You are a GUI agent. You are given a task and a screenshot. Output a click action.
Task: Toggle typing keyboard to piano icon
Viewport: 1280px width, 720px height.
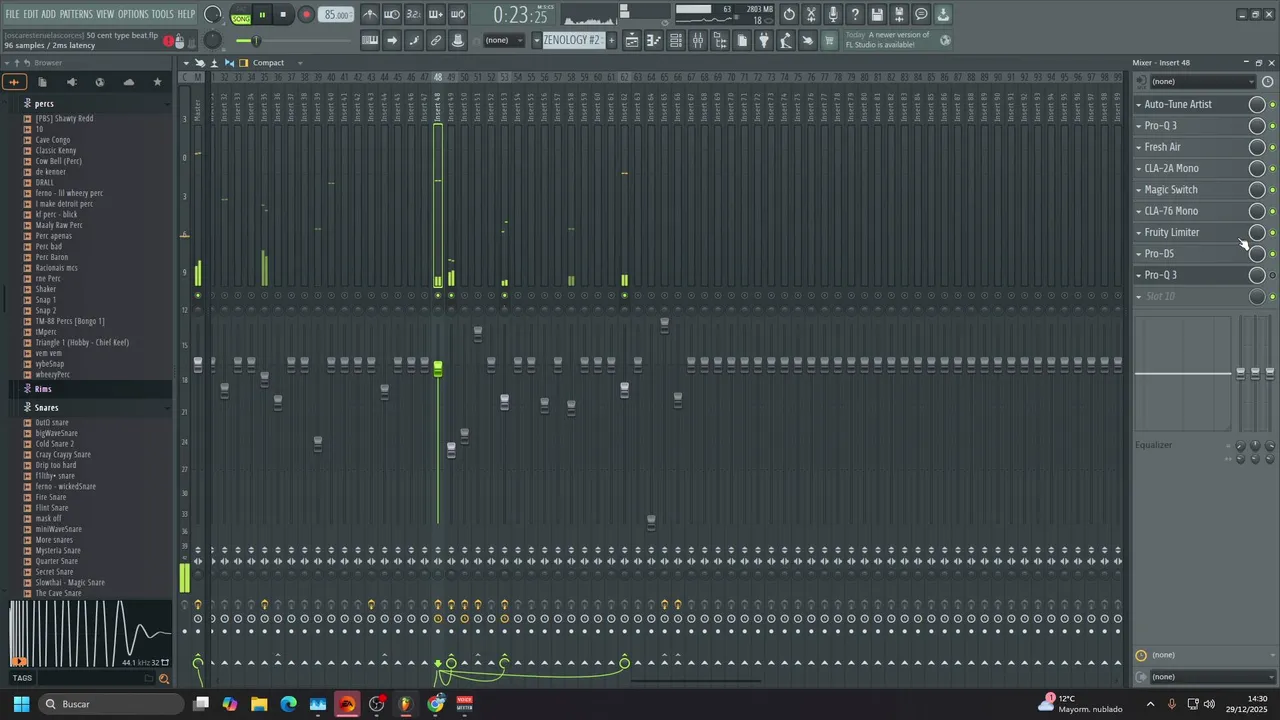pos(370,40)
